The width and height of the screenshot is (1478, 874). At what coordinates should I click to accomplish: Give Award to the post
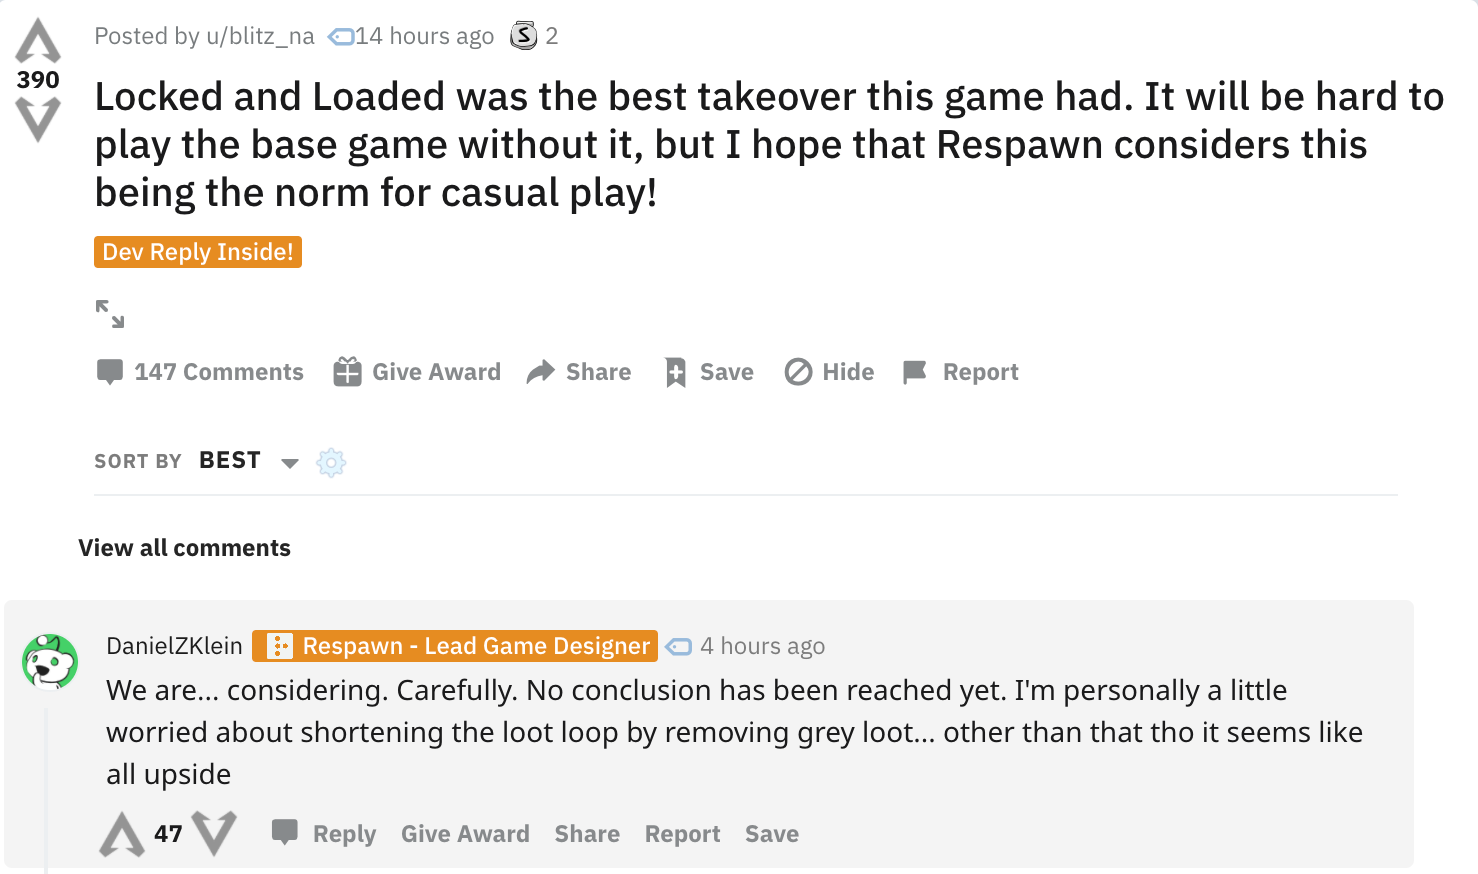(x=417, y=372)
